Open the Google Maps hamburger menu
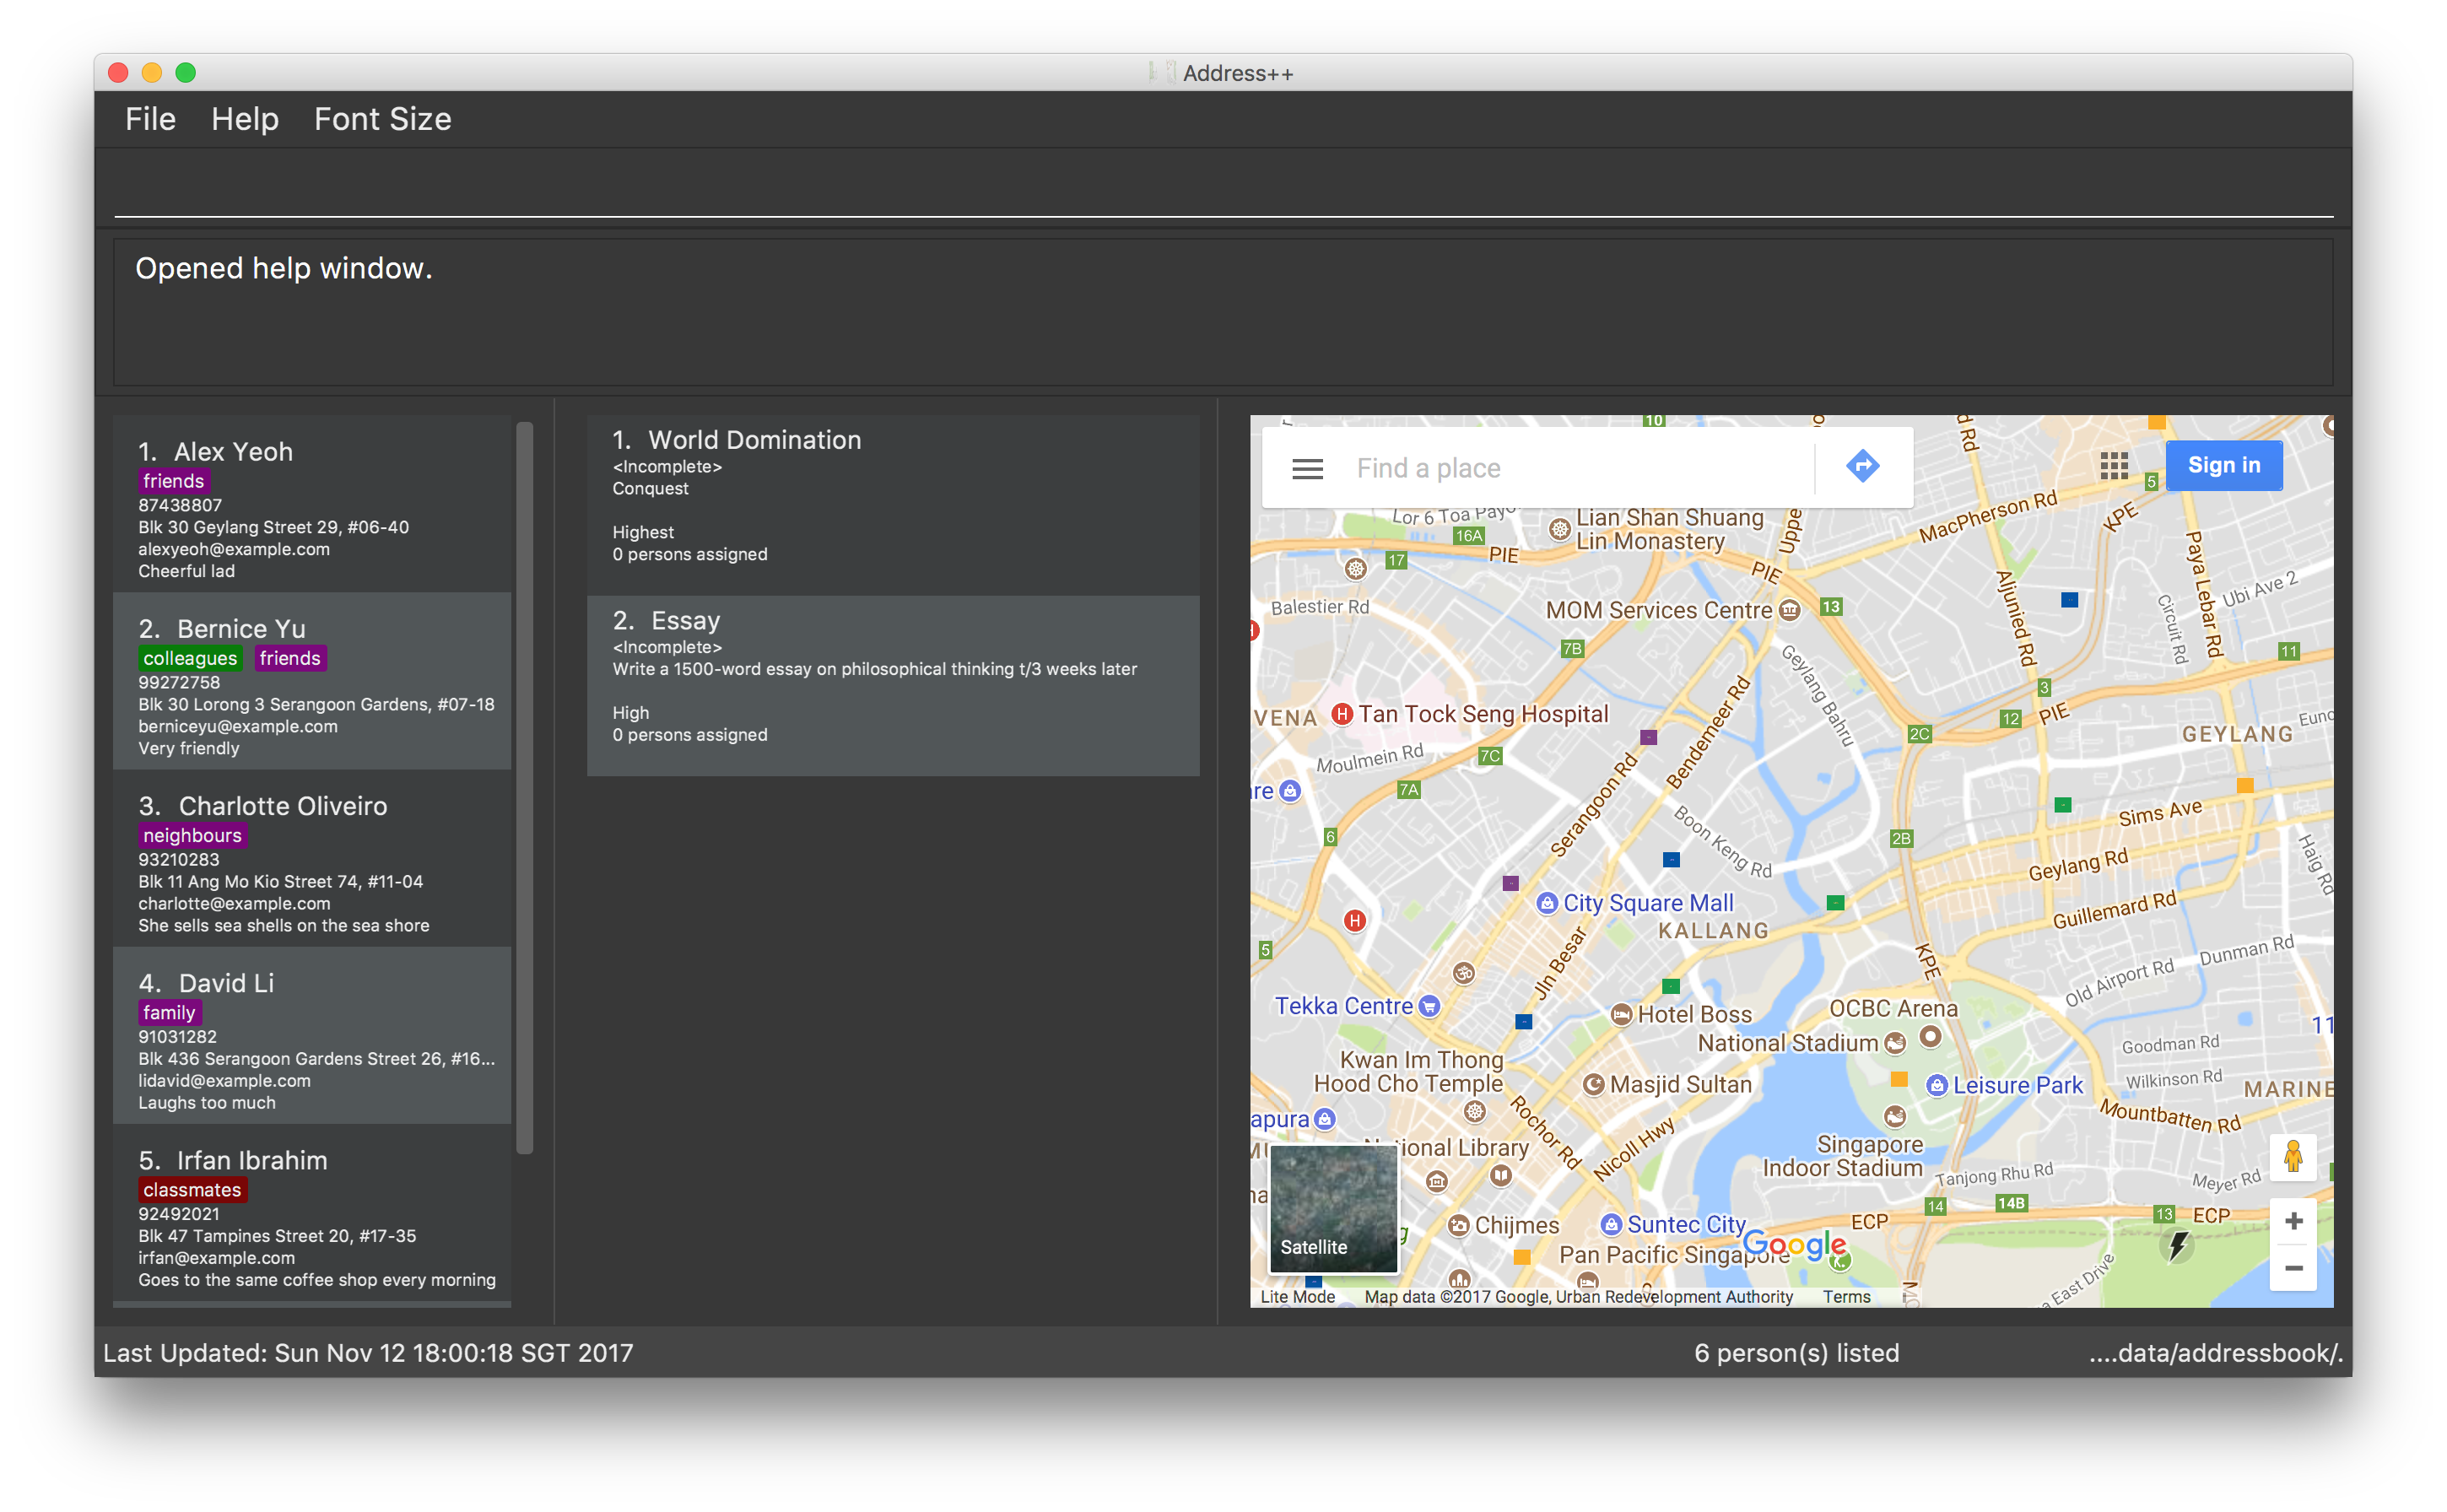Screen dimensions: 2447x1512 1307,468
